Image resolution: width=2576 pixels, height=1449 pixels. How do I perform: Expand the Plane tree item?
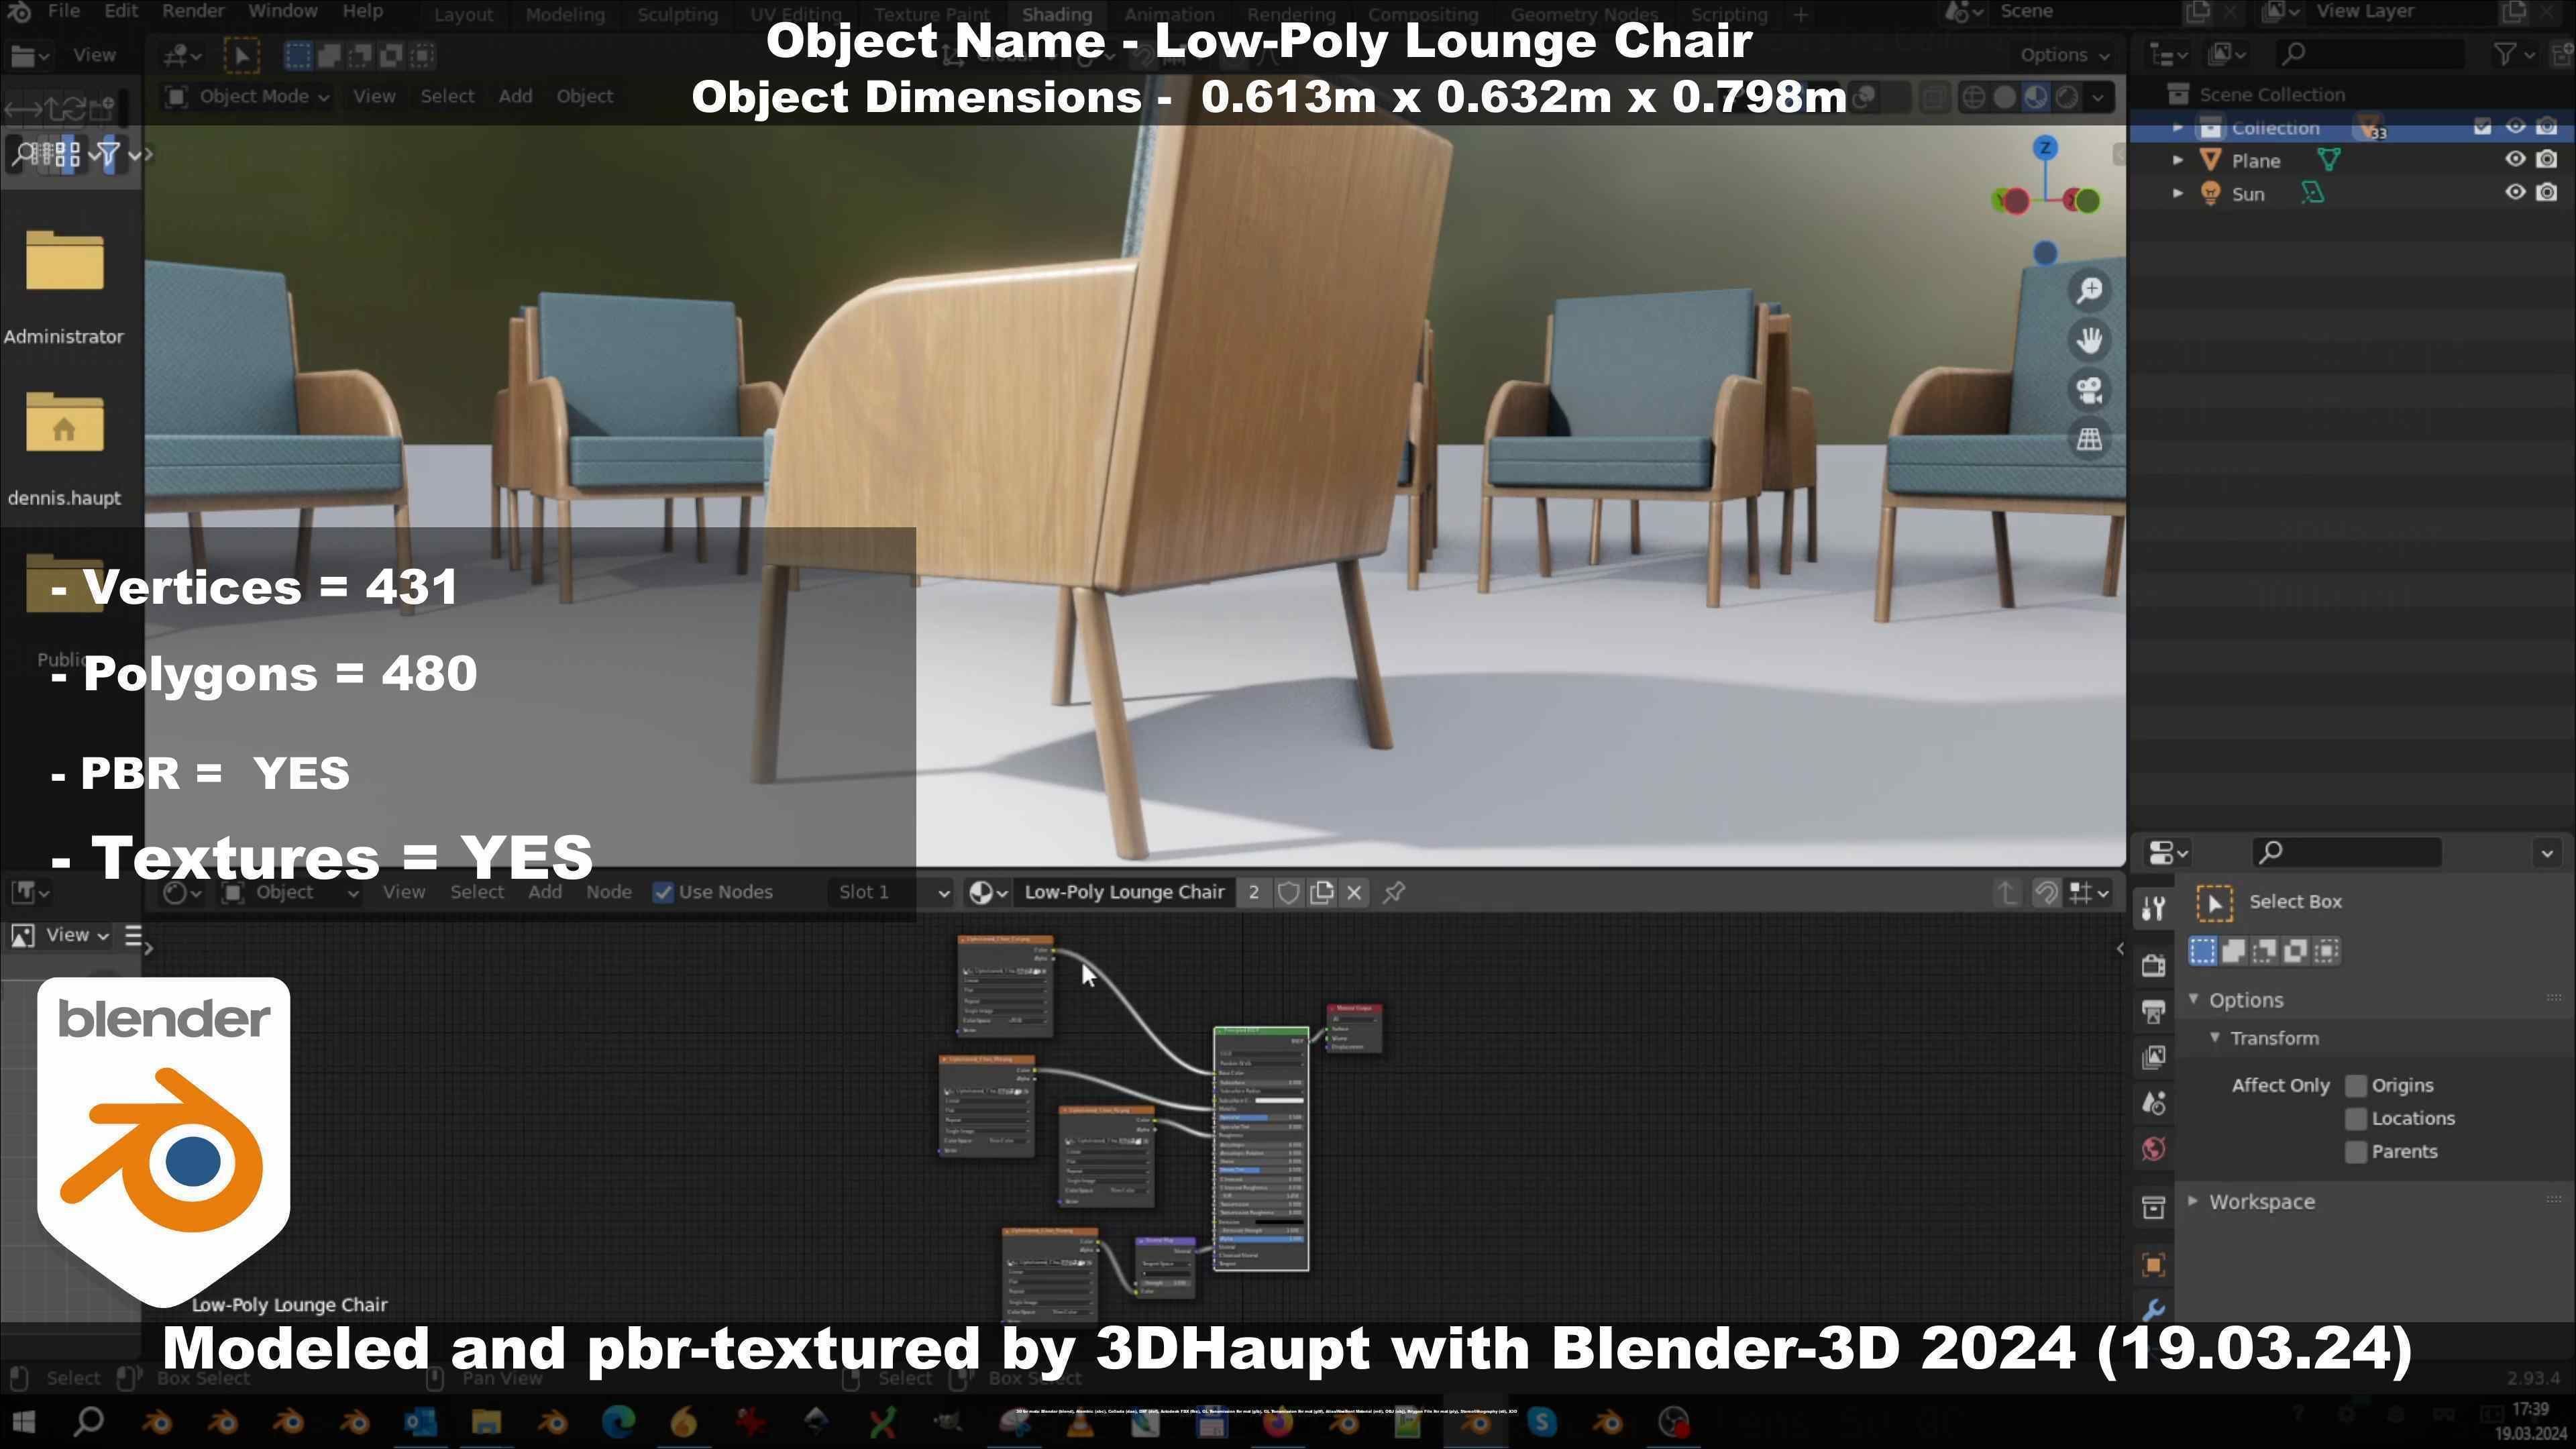coord(2178,160)
